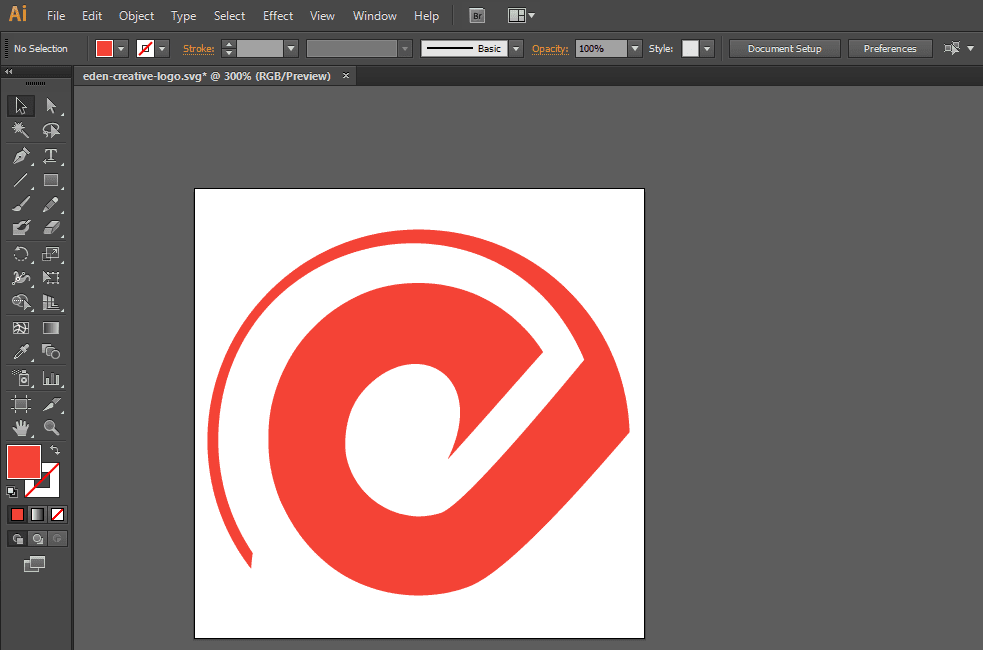Collapse the tools panel with double arrows
983x650 pixels.
[x=9, y=71]
